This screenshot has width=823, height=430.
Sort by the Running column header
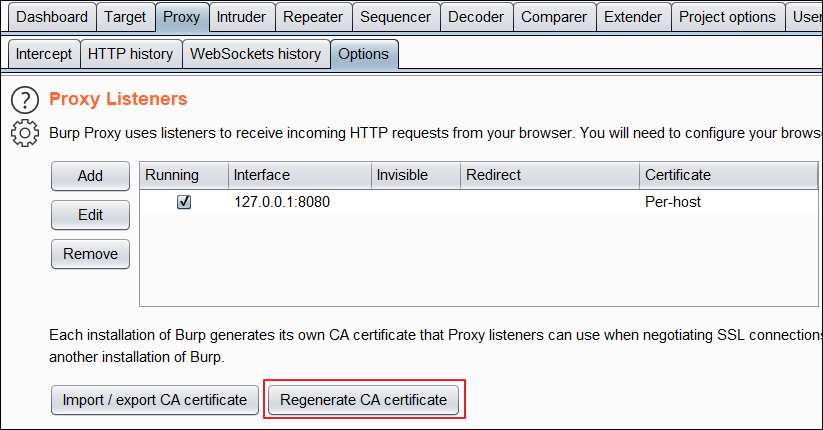pos(184,175)
